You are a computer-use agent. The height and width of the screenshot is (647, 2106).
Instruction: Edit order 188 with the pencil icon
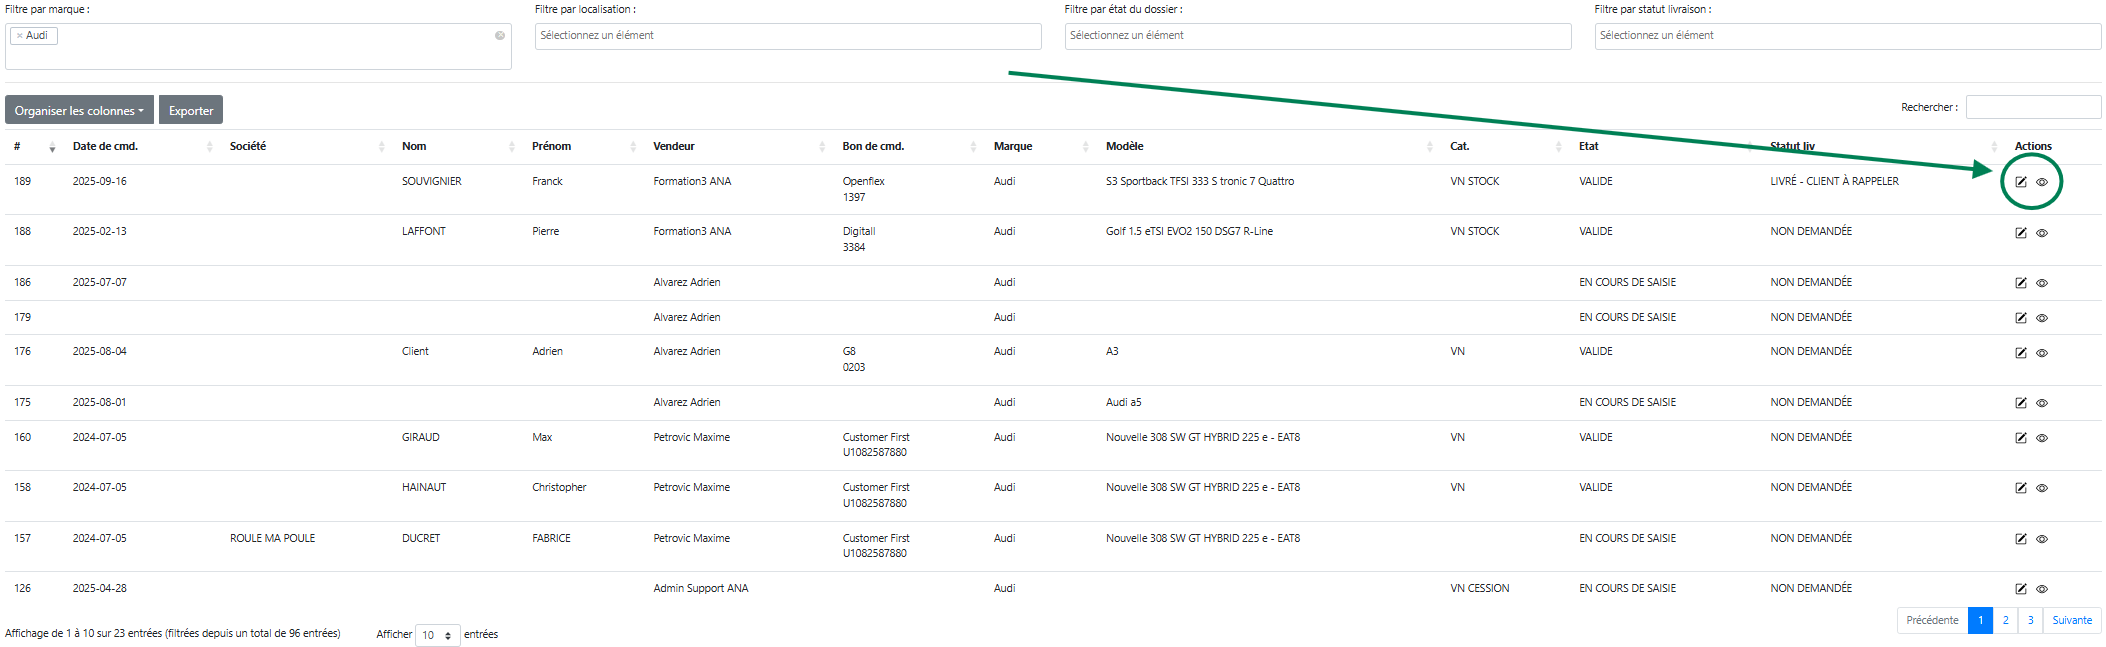pos(2020,233)
